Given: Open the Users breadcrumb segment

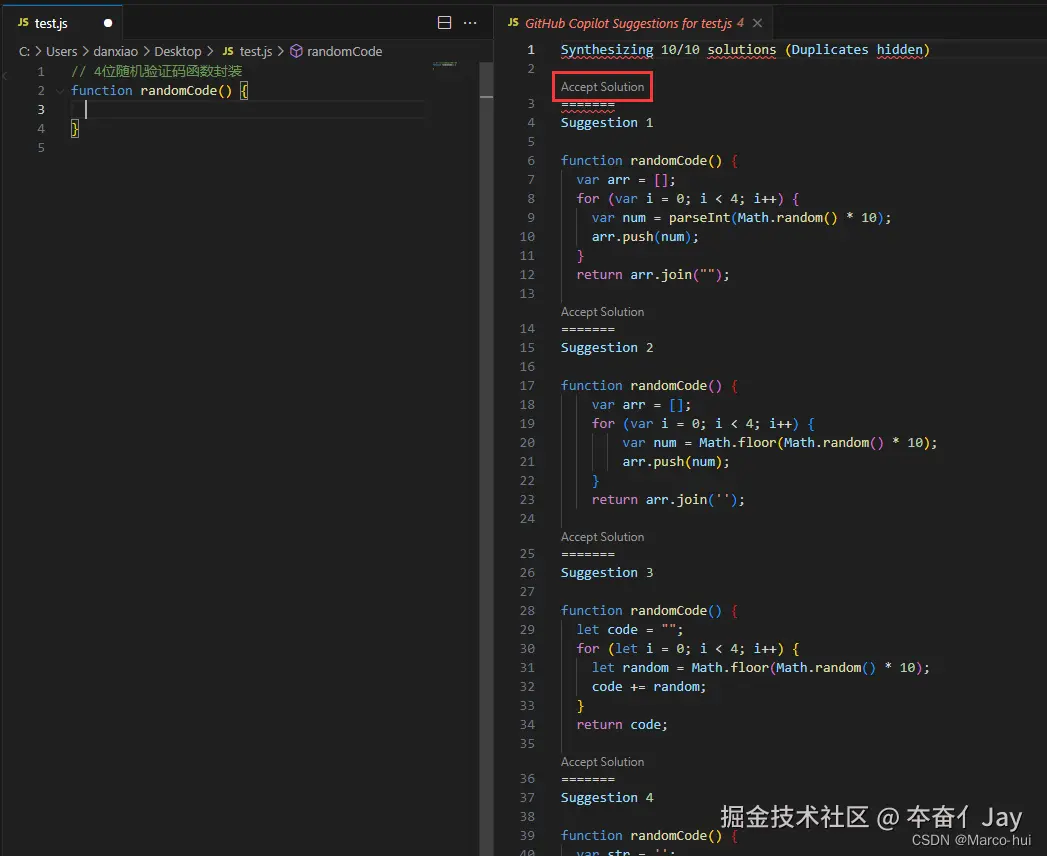Looking at the screenshot, I should pos(61,51).
